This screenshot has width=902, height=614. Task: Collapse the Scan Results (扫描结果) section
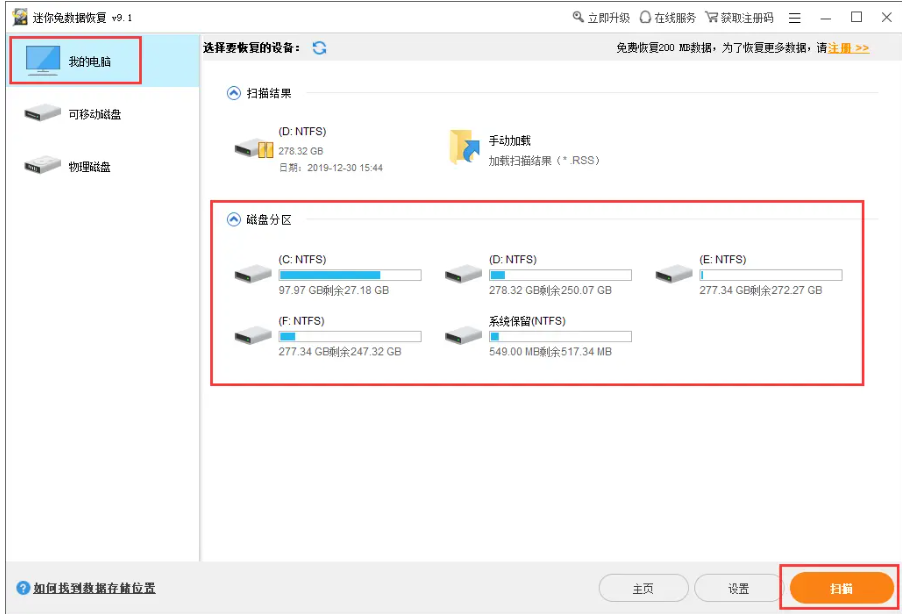pyautogui.click(x=234, y=93)
